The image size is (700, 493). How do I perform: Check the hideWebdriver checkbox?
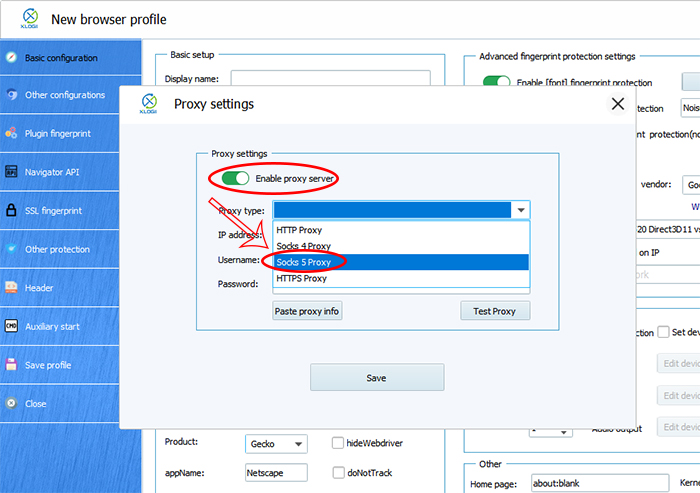pos(338,443)
